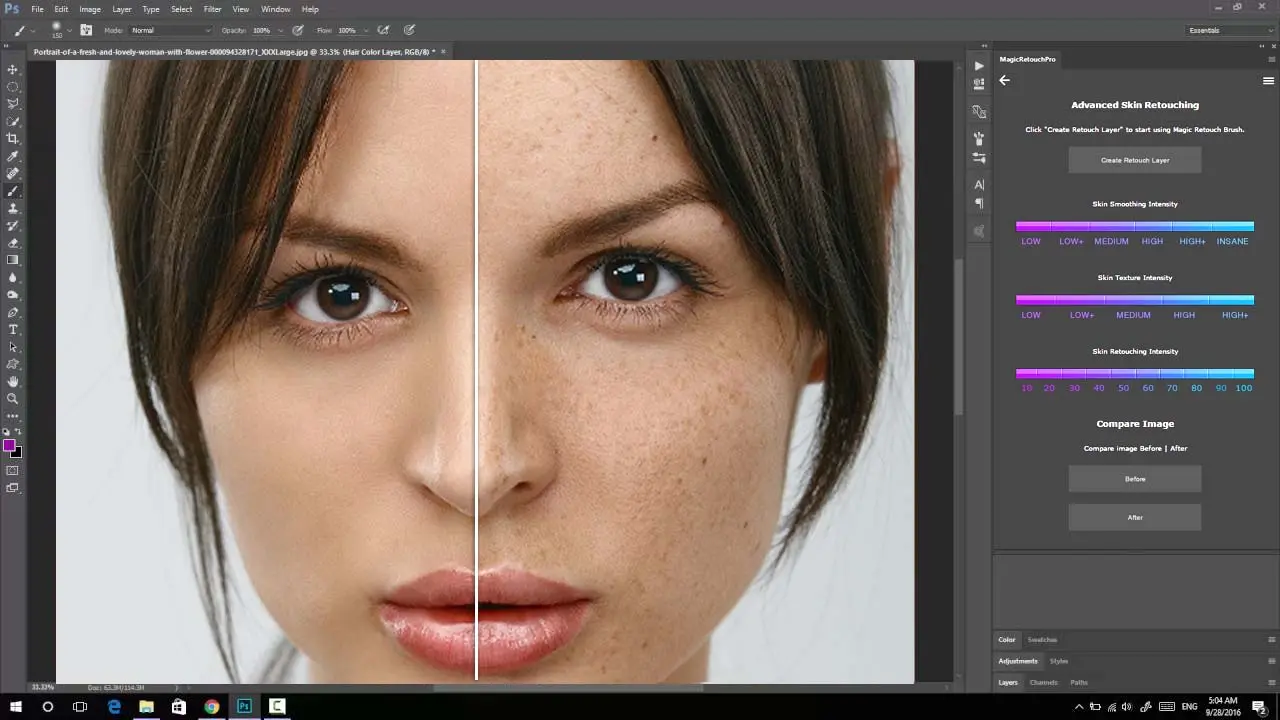
Task: Open the Character panel icon
Action: [979, 184]
